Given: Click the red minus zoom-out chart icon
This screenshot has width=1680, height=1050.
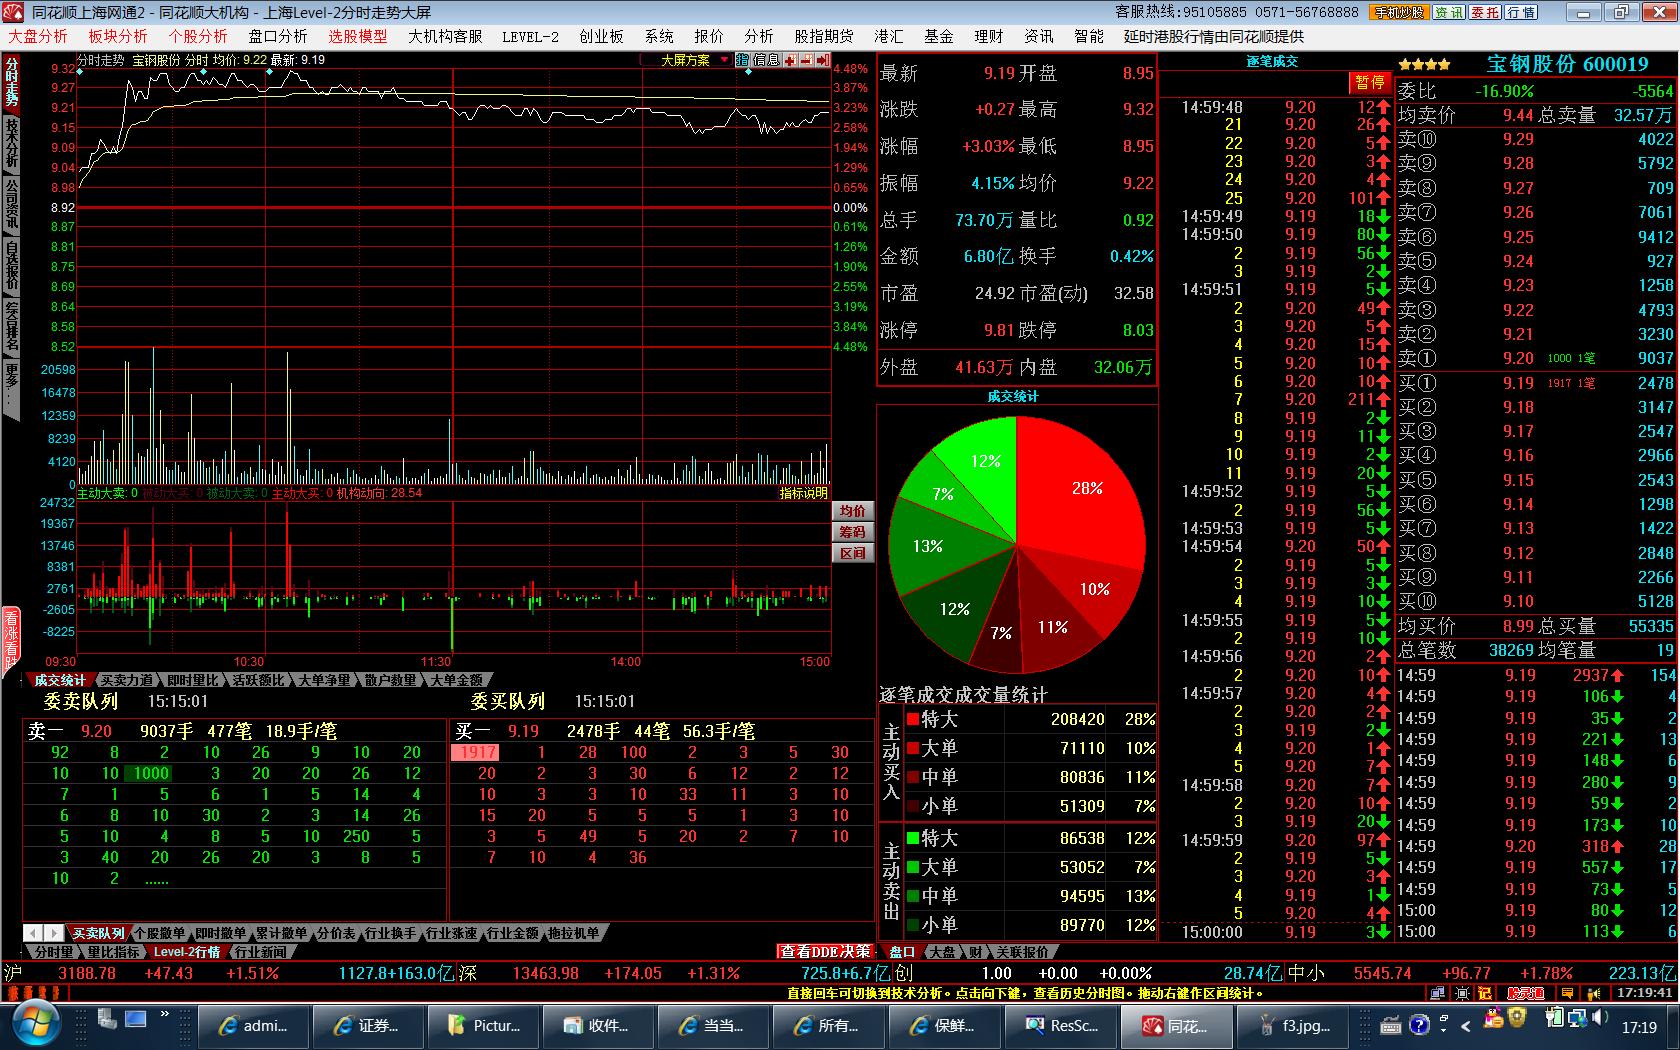Looking at the screenshot, I should pos(806,60).
